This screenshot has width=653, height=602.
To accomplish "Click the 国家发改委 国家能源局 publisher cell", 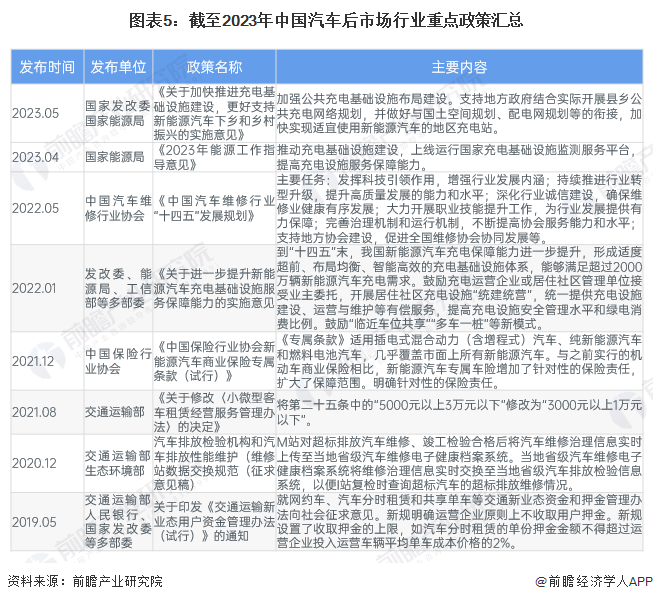I will (x=118, y=113).
